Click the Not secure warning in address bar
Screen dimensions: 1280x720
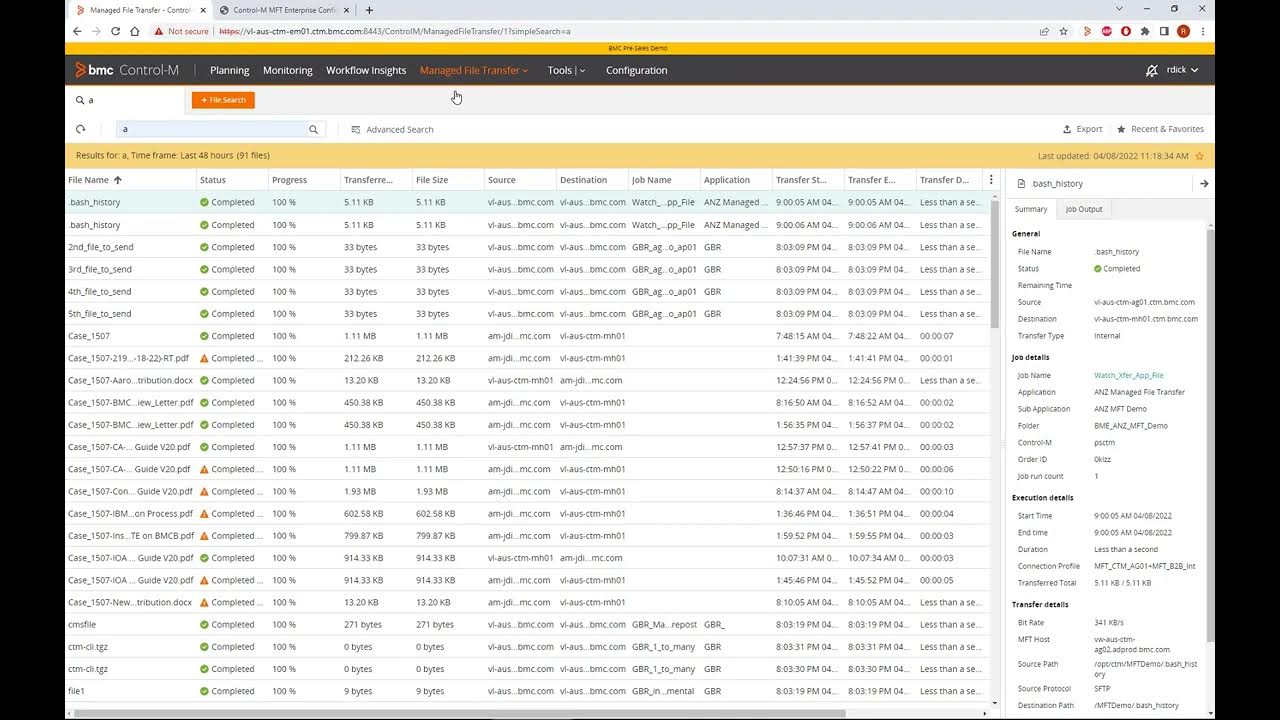tap(181, 31)
